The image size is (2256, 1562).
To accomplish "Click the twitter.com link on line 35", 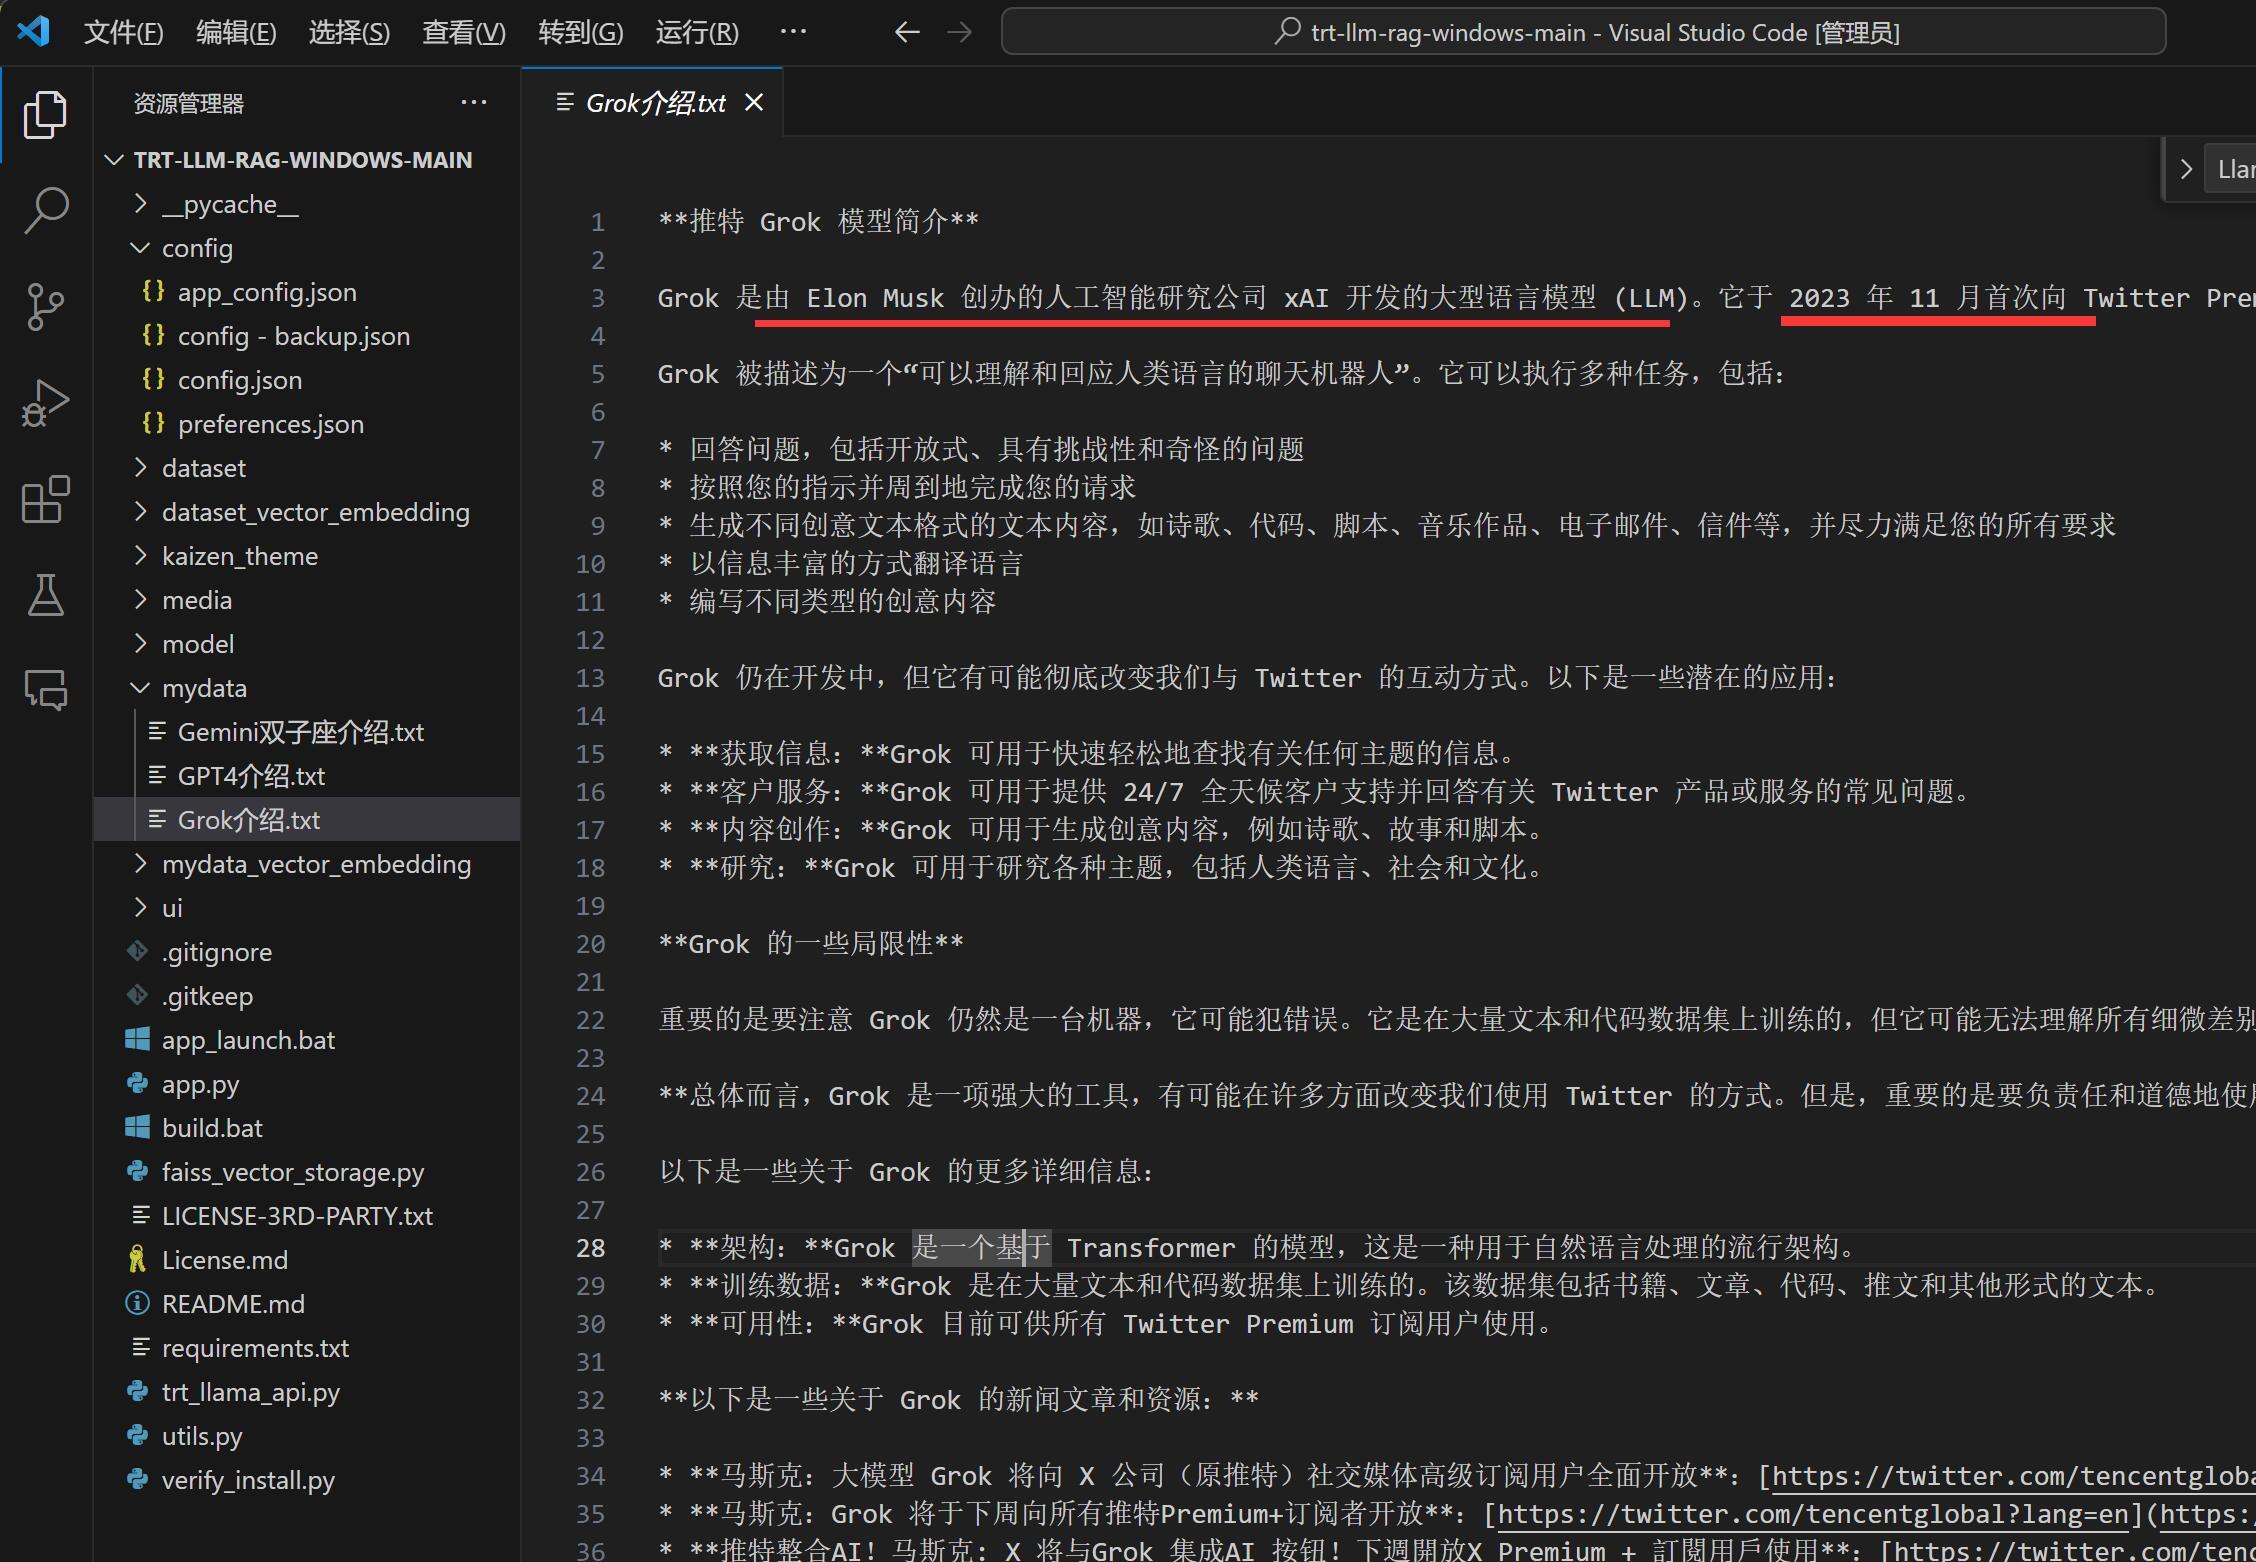I will (x=1813, y=1514).
